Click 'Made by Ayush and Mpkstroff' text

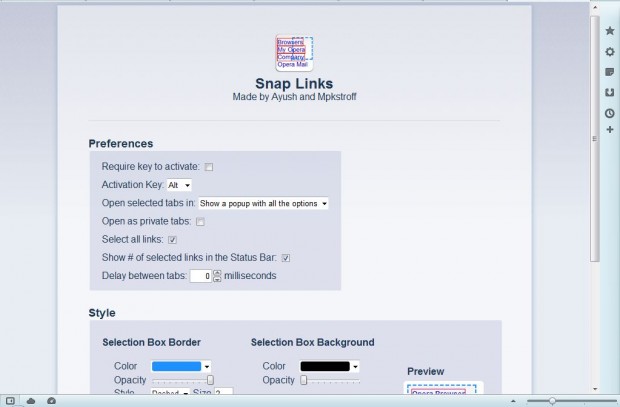coord(295,97)
